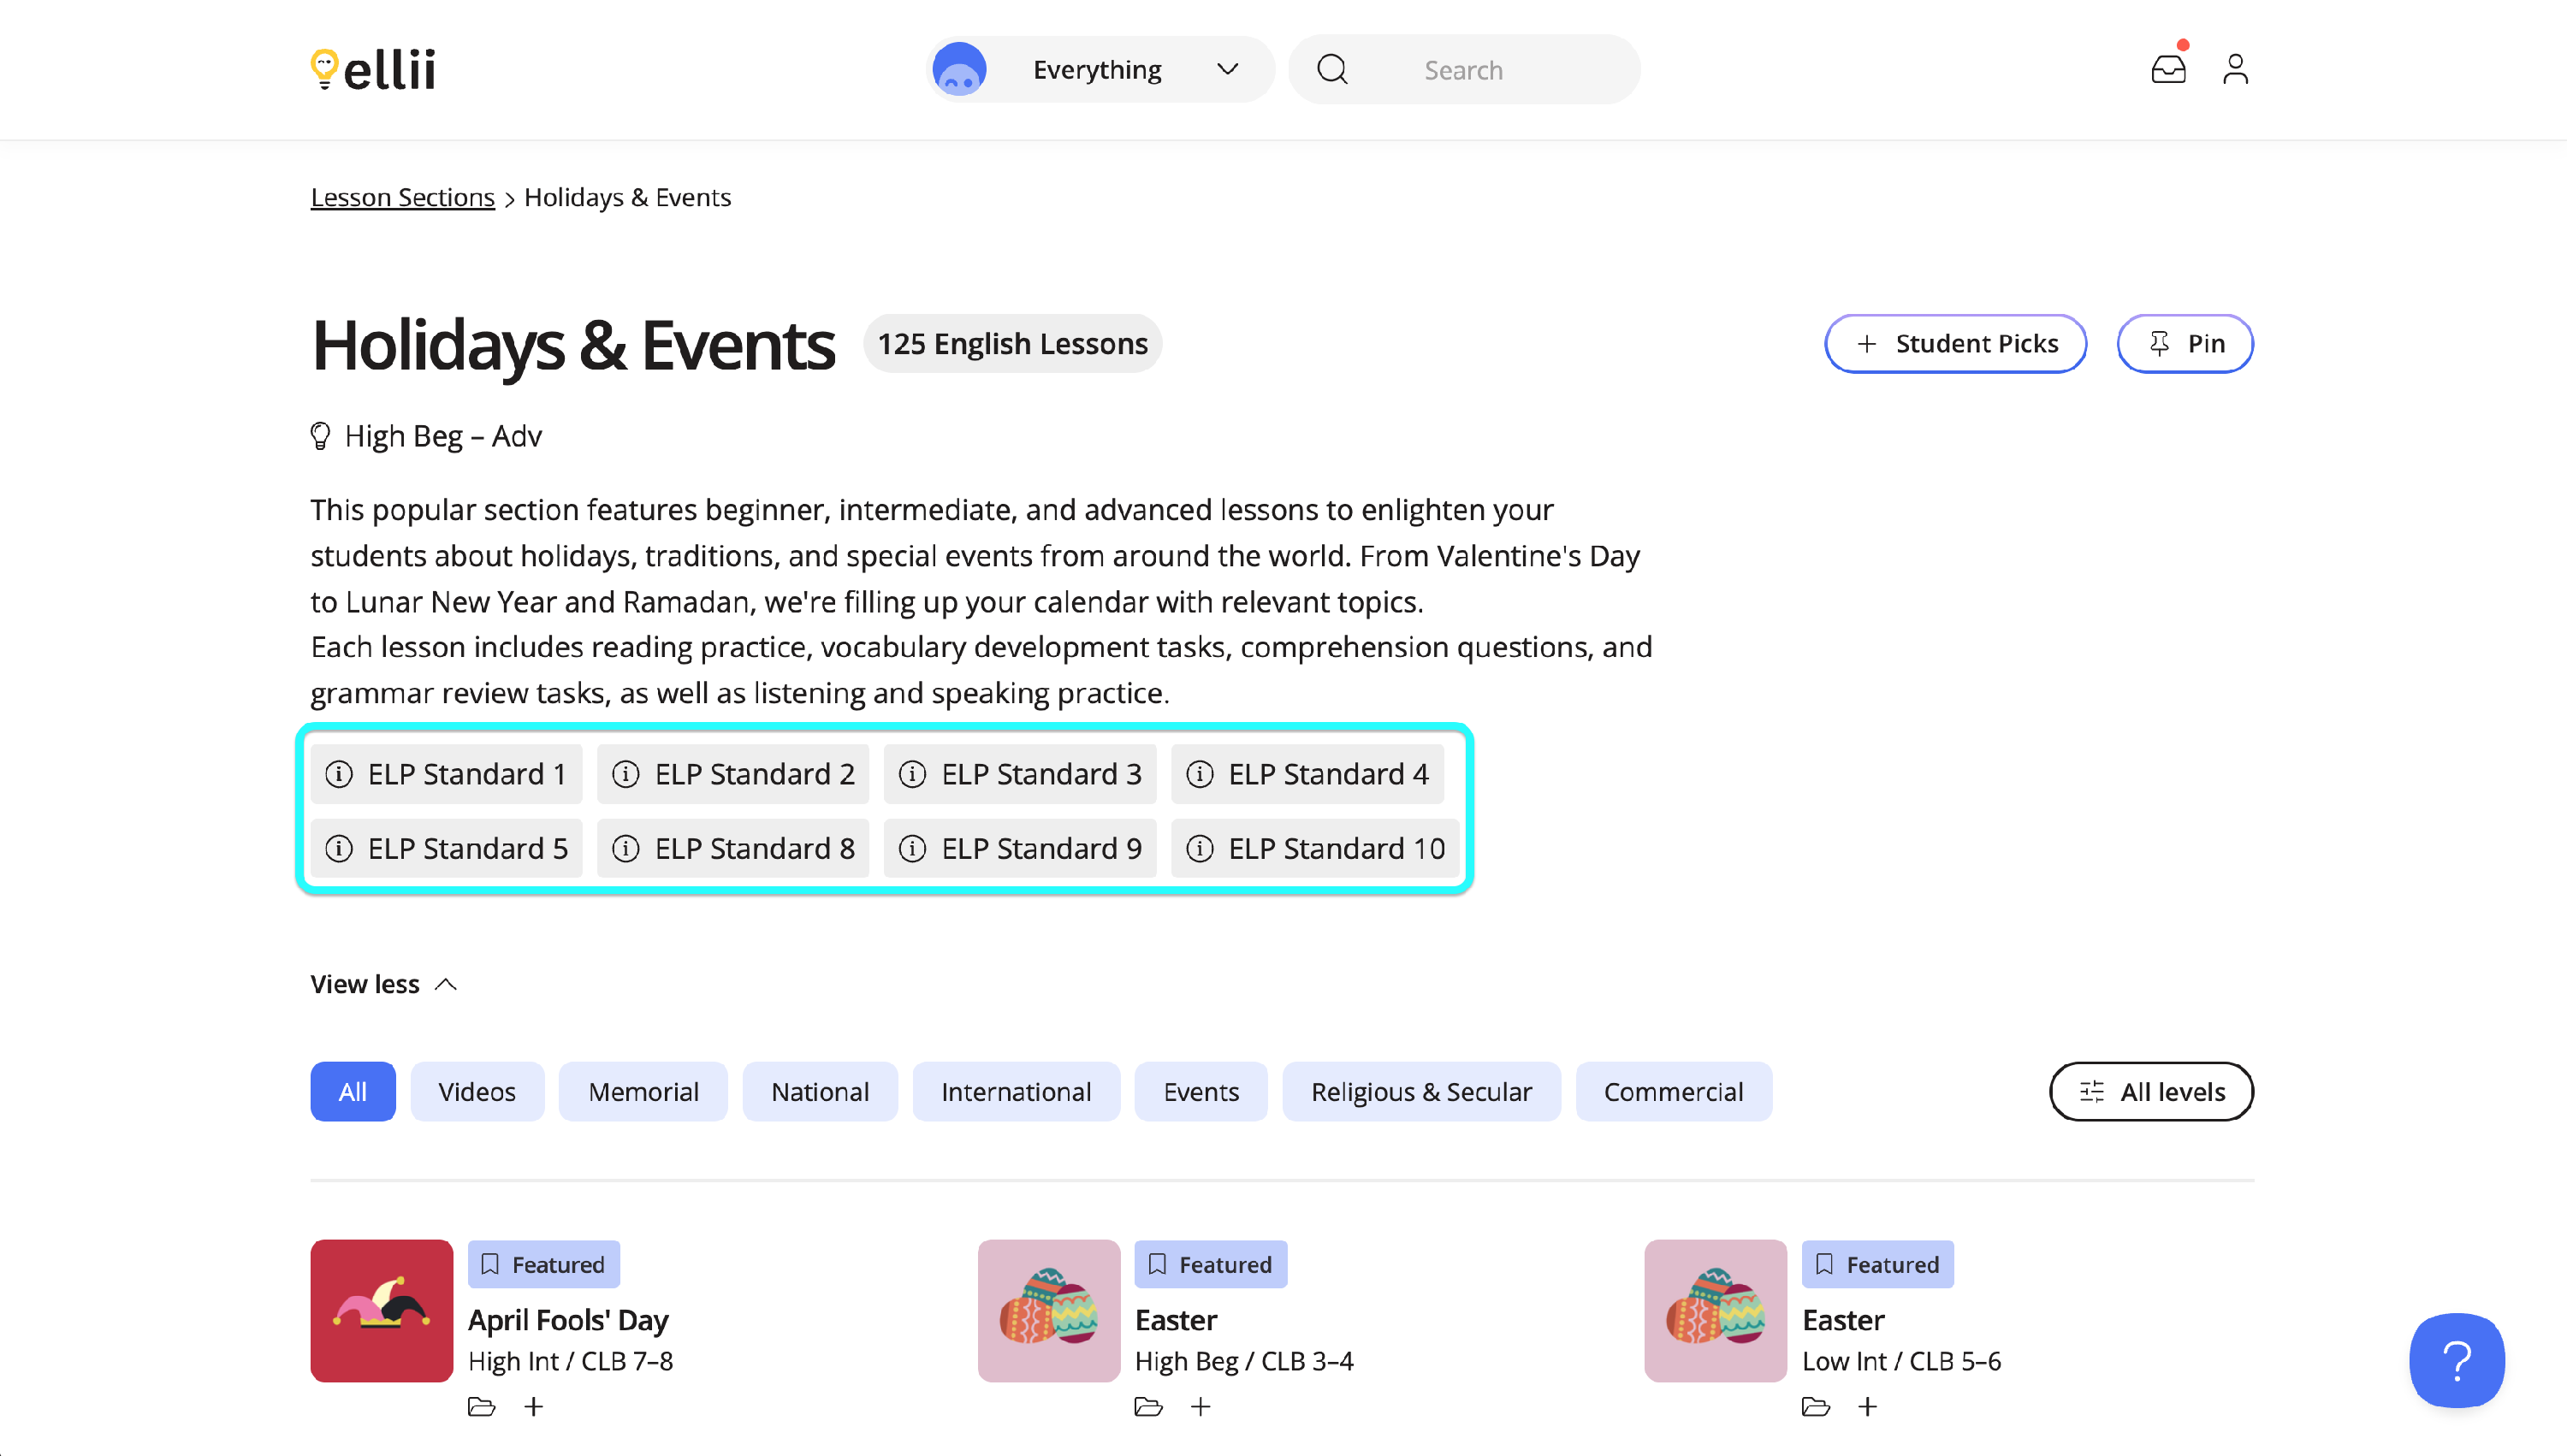2567x1456 pixels.
Task: Go to Lesson Sections breadcrumb link
Action: (x=402, y=197)
